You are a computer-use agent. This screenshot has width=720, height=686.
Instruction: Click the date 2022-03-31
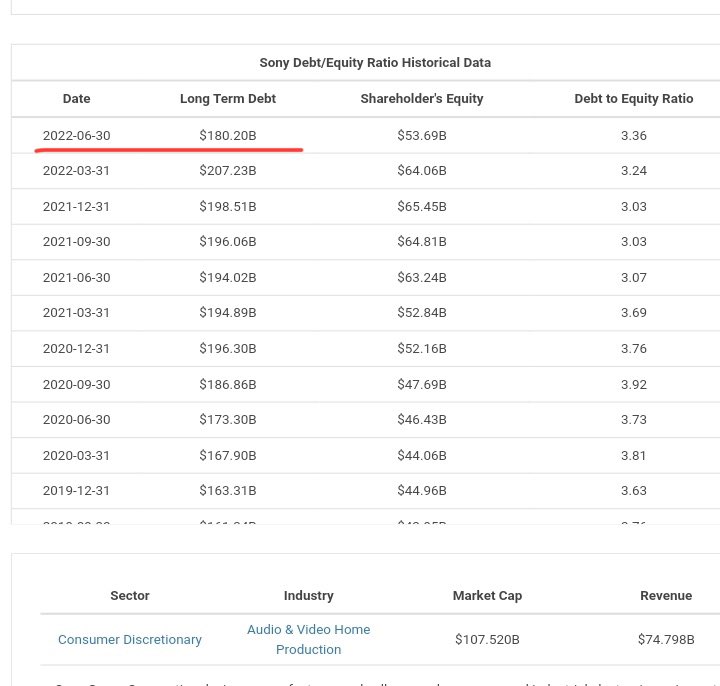[76, 171]
